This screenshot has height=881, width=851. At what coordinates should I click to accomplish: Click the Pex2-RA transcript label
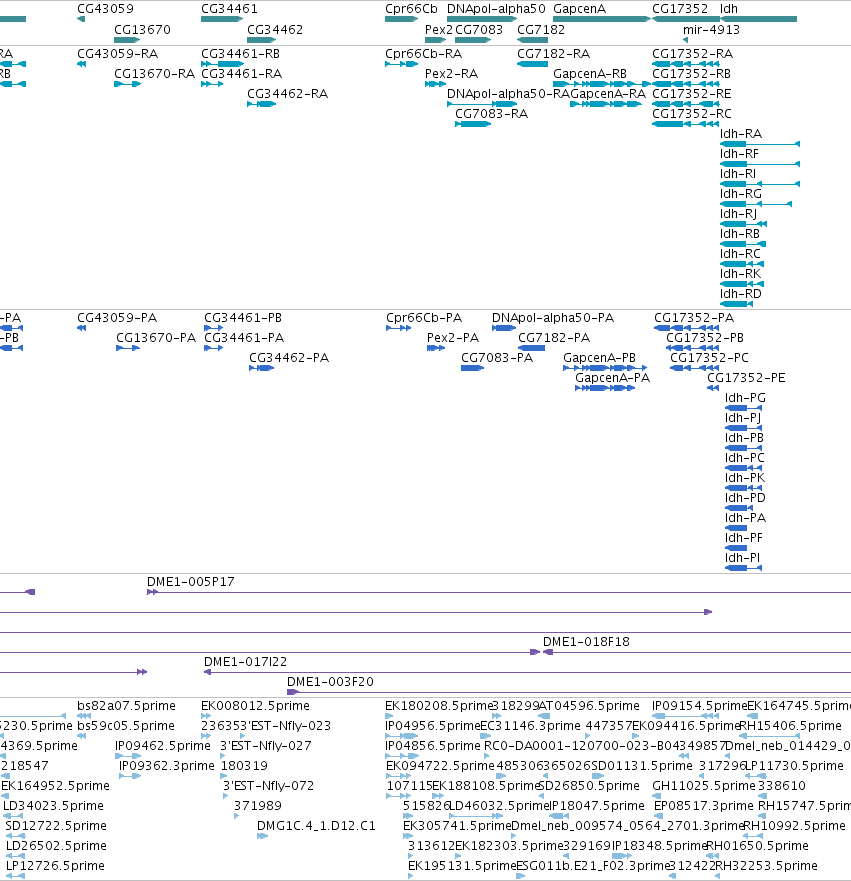[x=452, y=74]
